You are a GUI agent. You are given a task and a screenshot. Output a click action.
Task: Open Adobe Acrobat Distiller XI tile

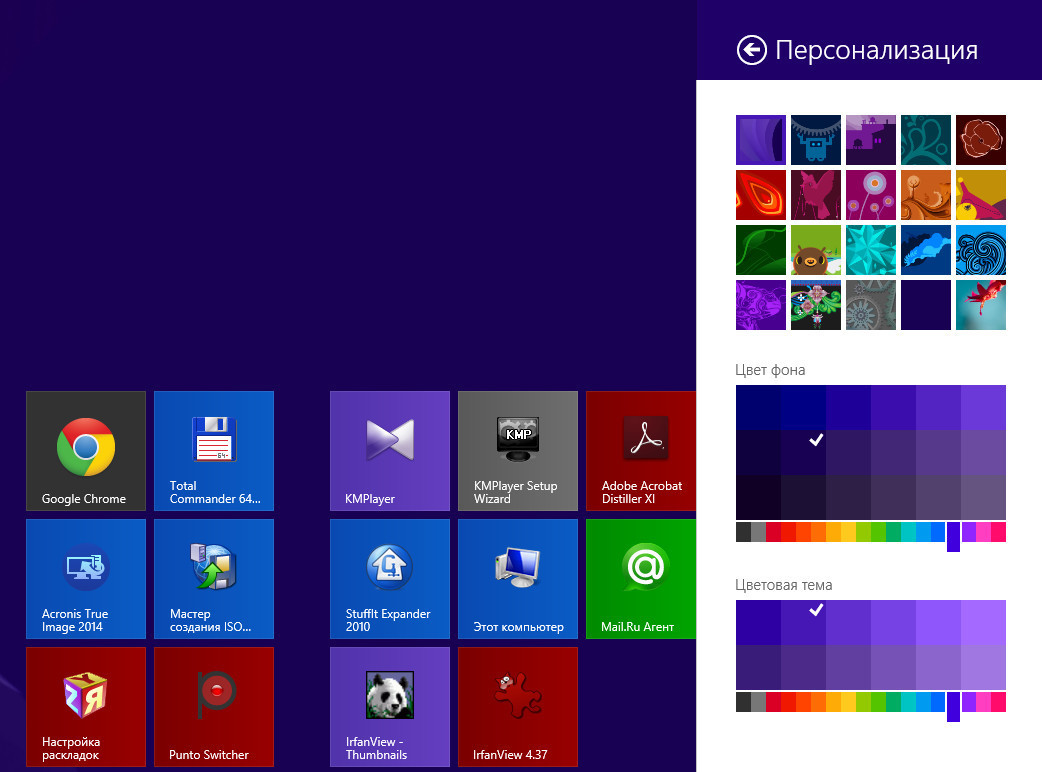click(x=645, y=450)
